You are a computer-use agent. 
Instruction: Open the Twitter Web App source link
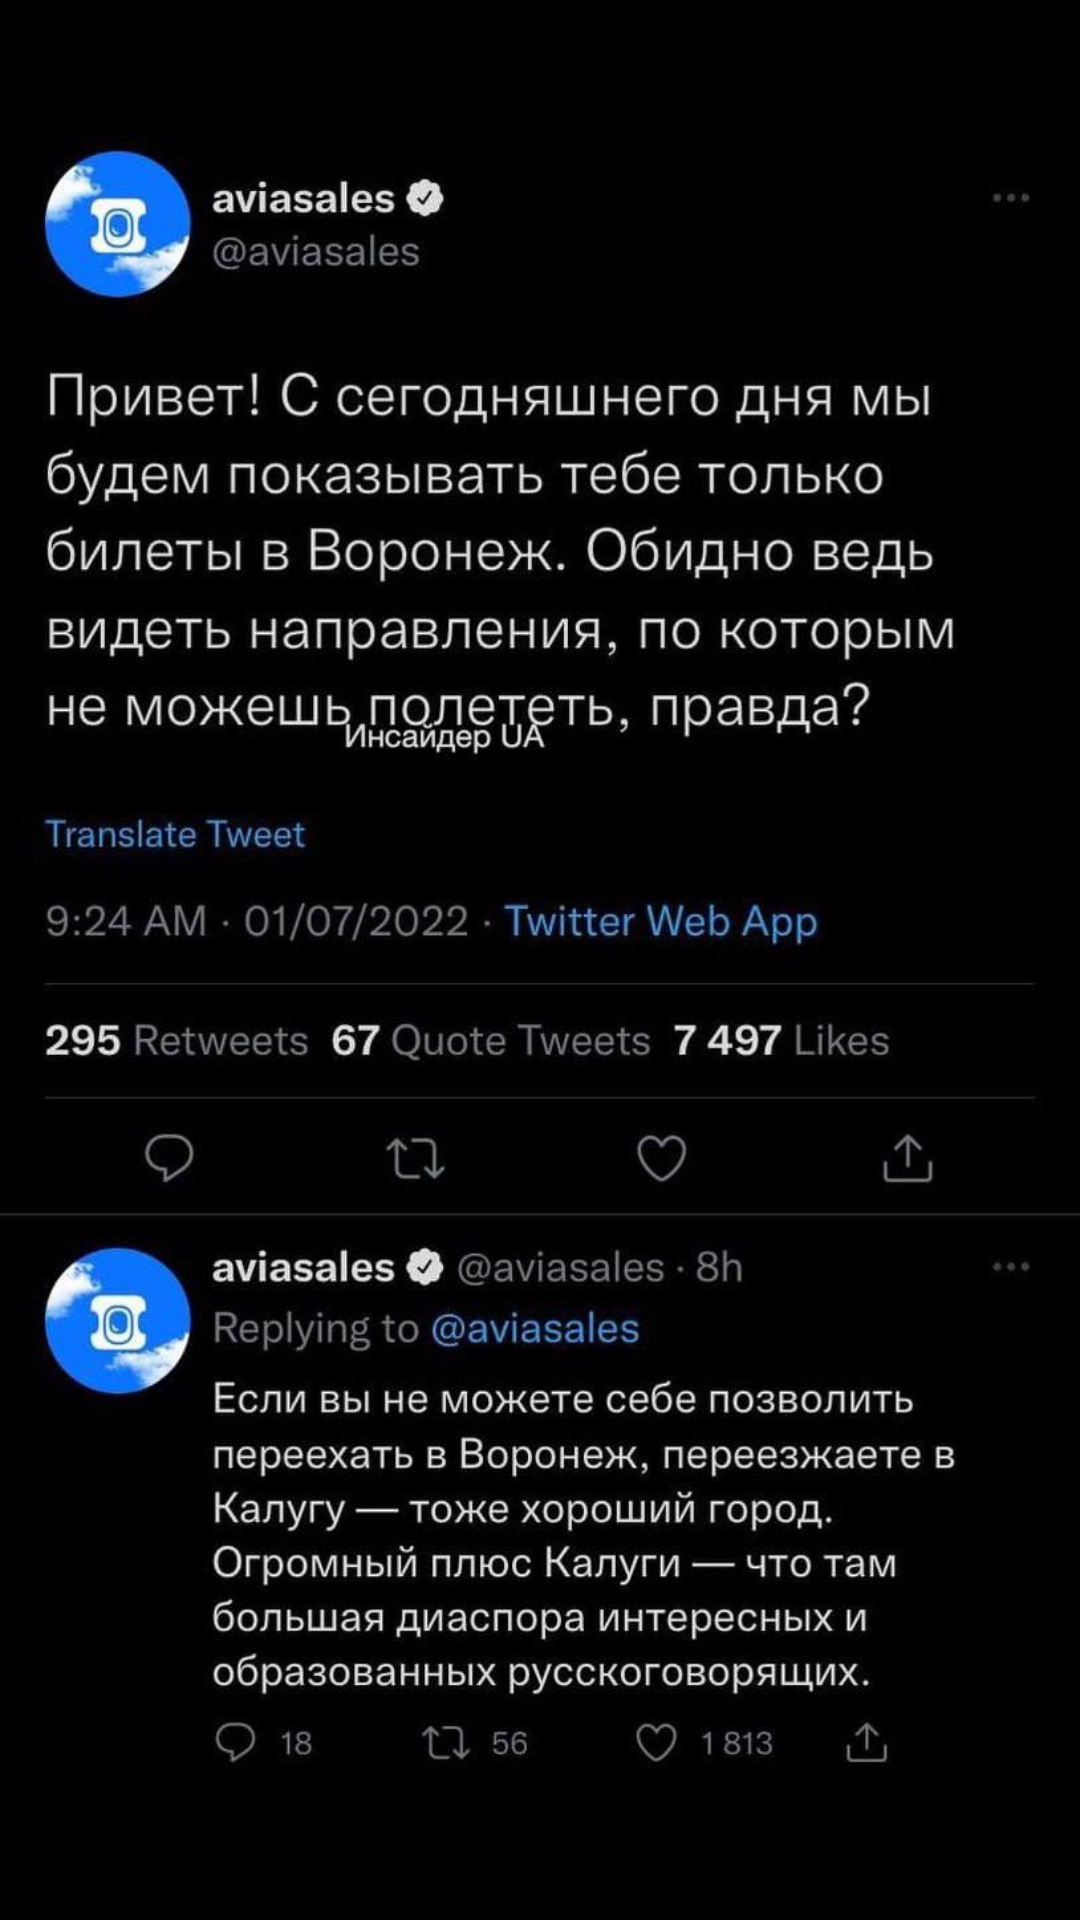661,920
